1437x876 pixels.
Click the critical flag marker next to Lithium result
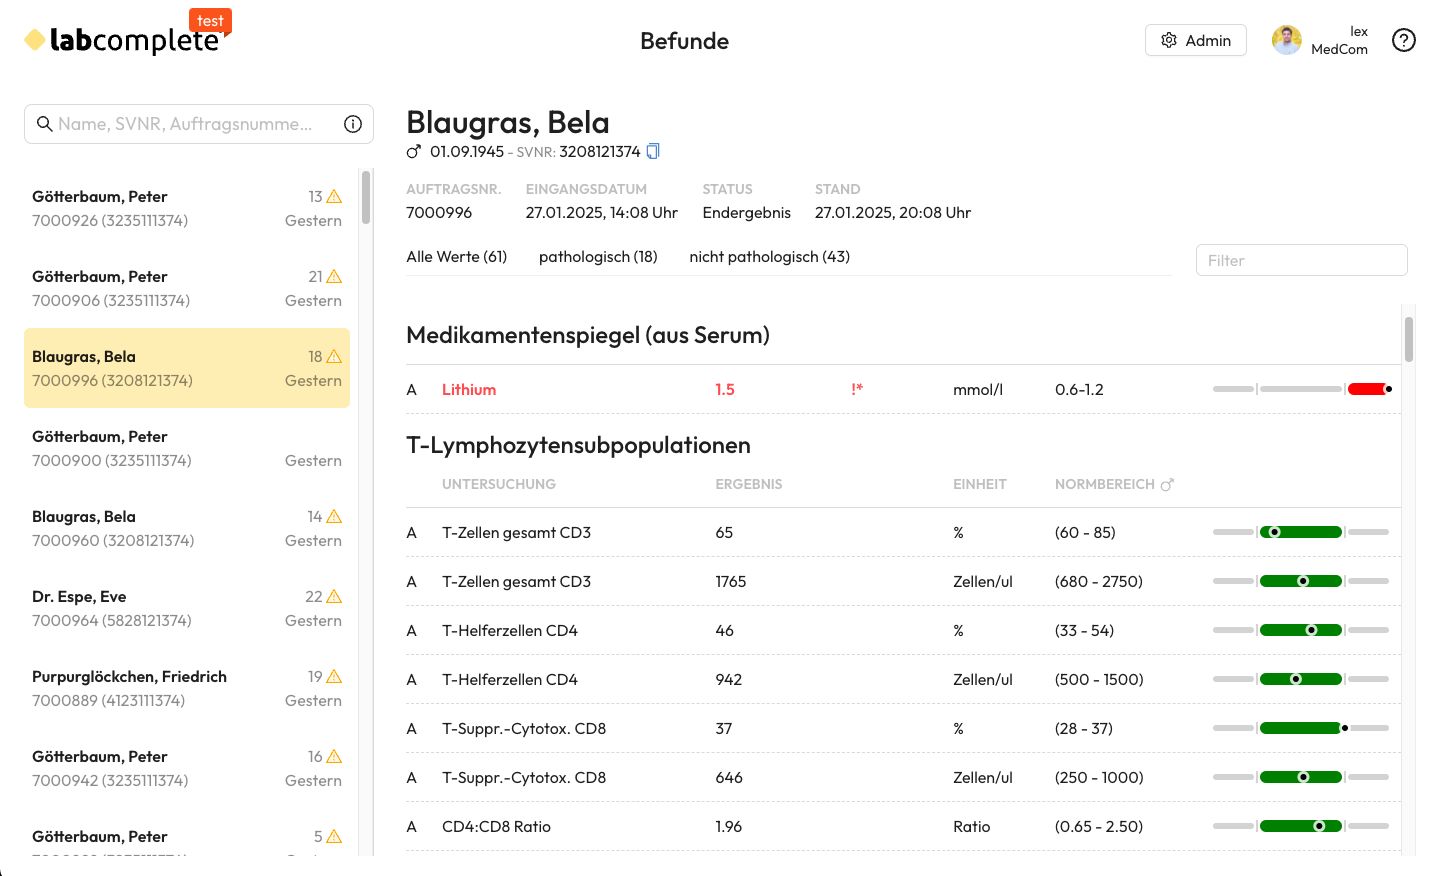856,389
